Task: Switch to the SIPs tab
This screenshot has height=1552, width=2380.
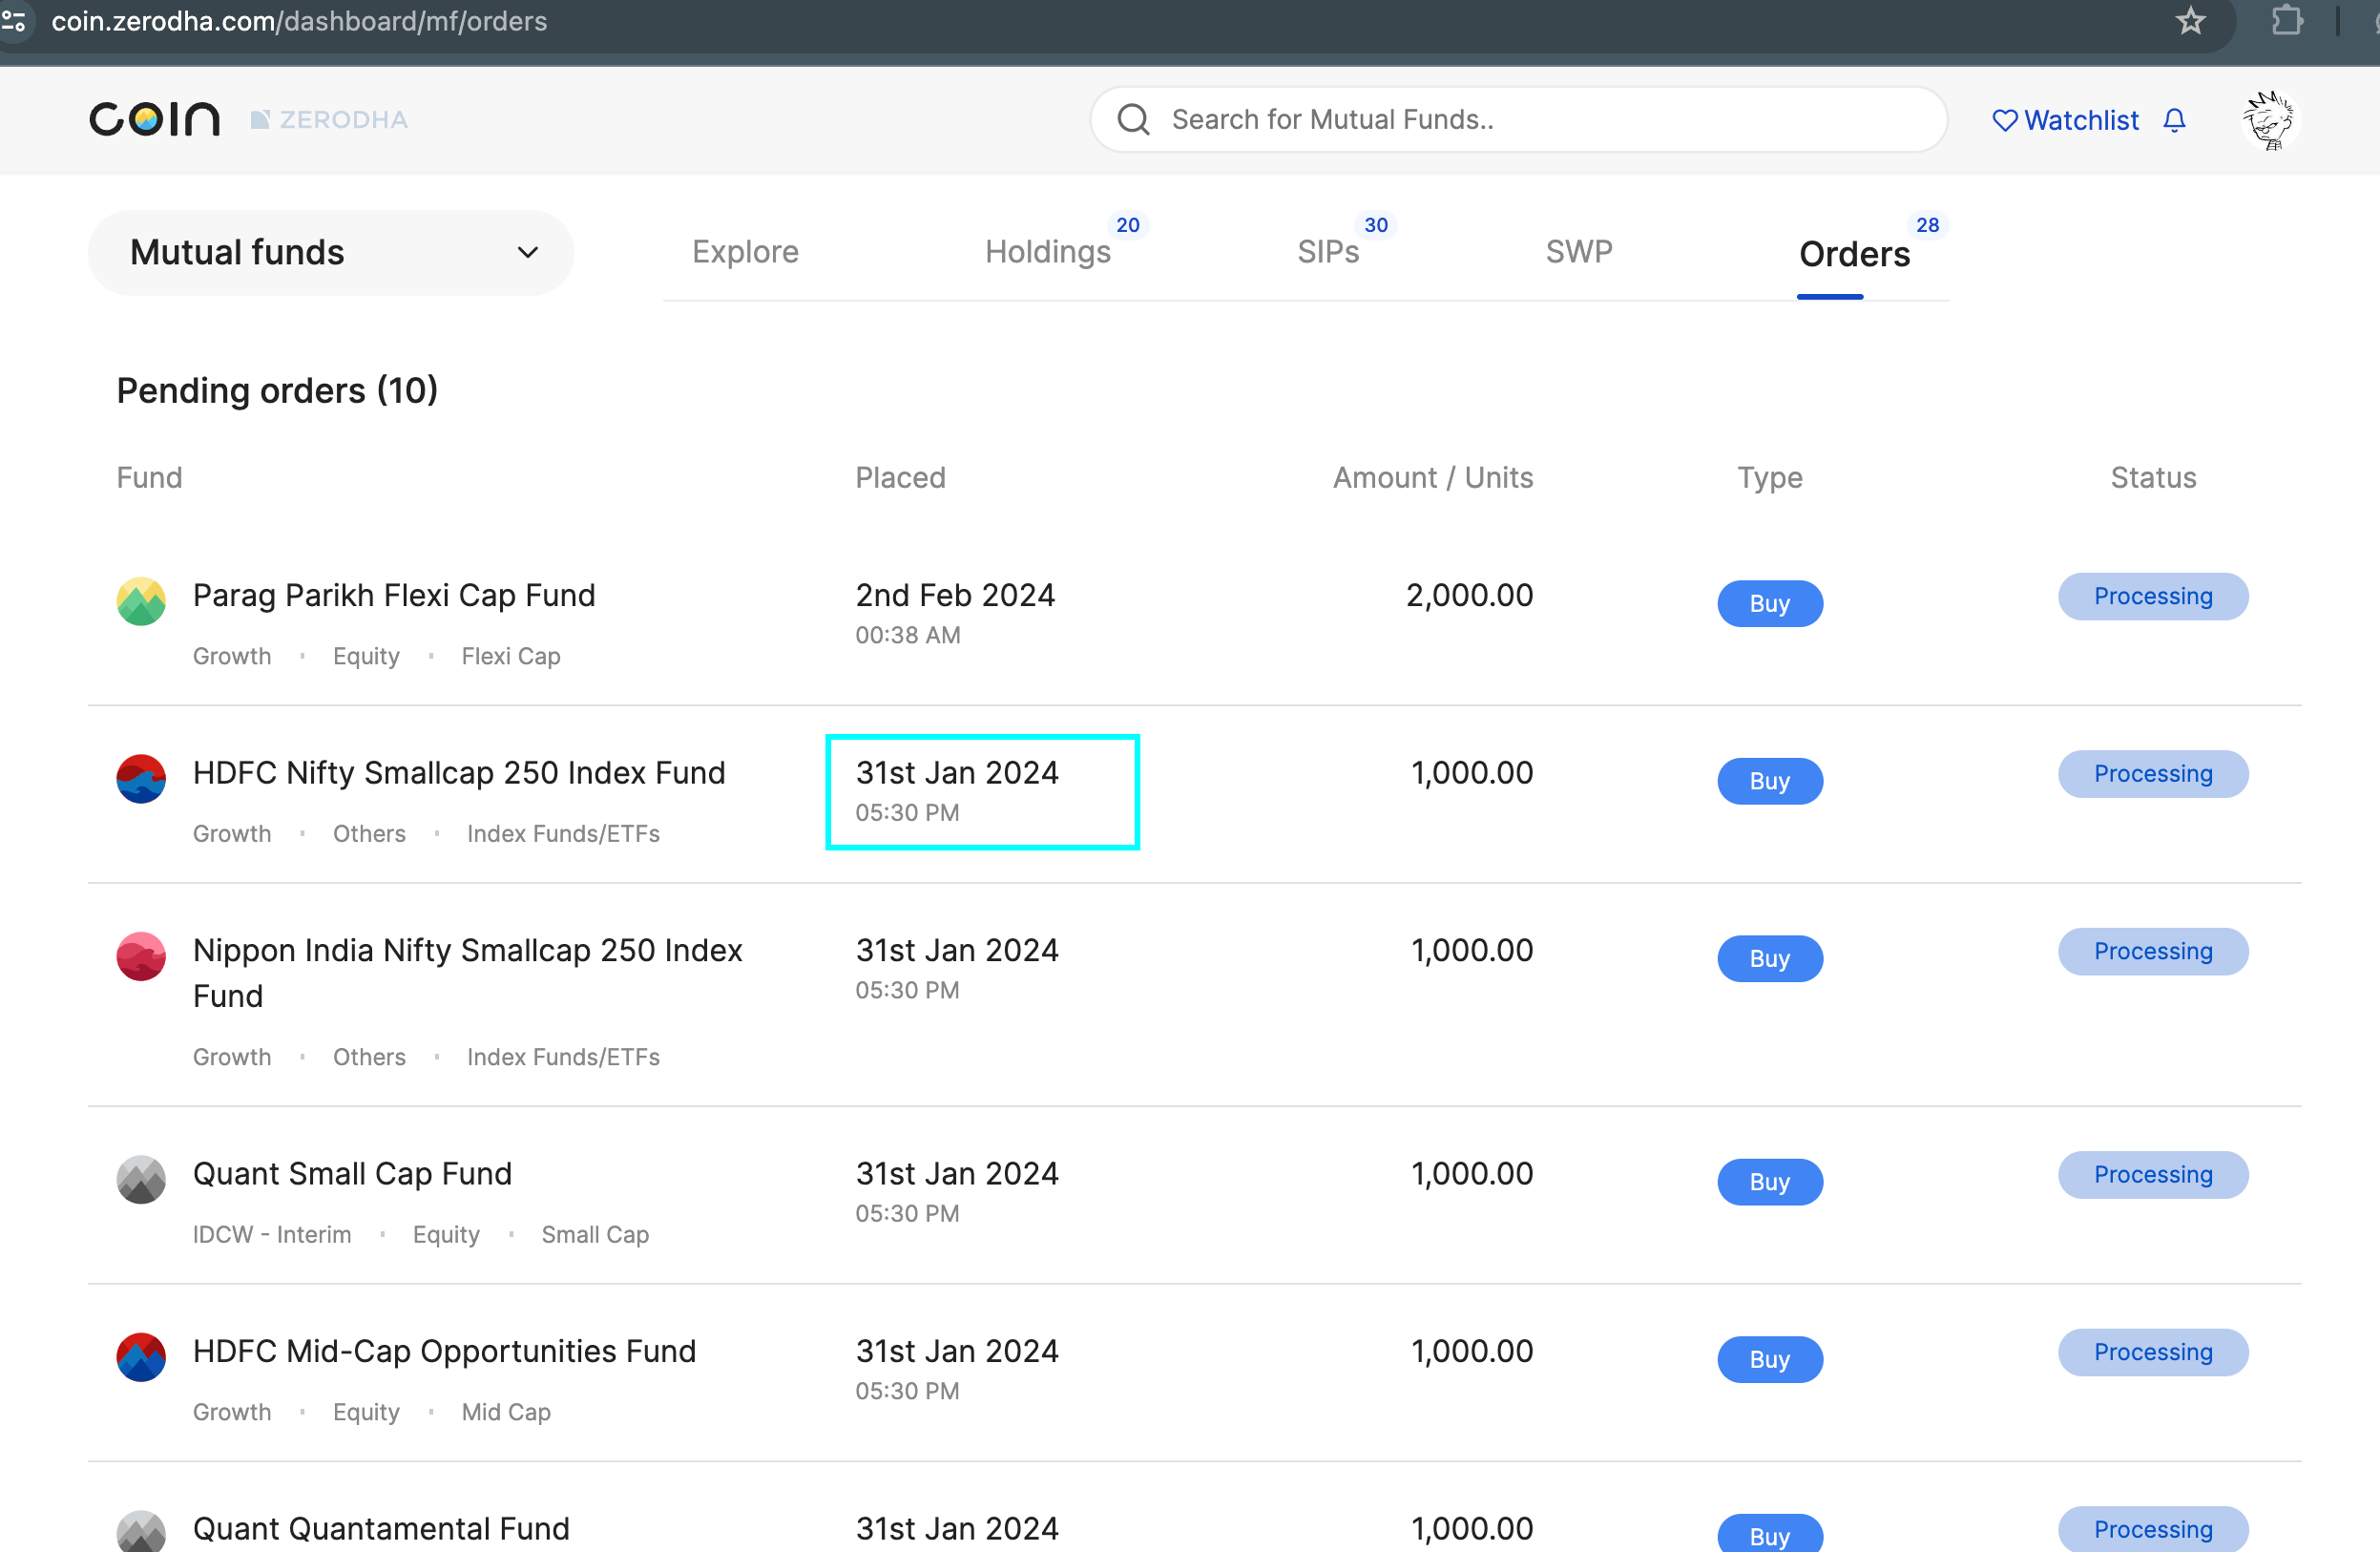Action: pyautogui.click(x=1328, y=252)
